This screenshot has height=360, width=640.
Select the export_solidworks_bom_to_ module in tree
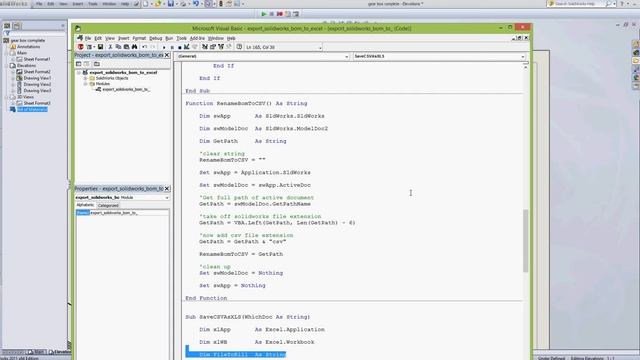pos(126,89)
